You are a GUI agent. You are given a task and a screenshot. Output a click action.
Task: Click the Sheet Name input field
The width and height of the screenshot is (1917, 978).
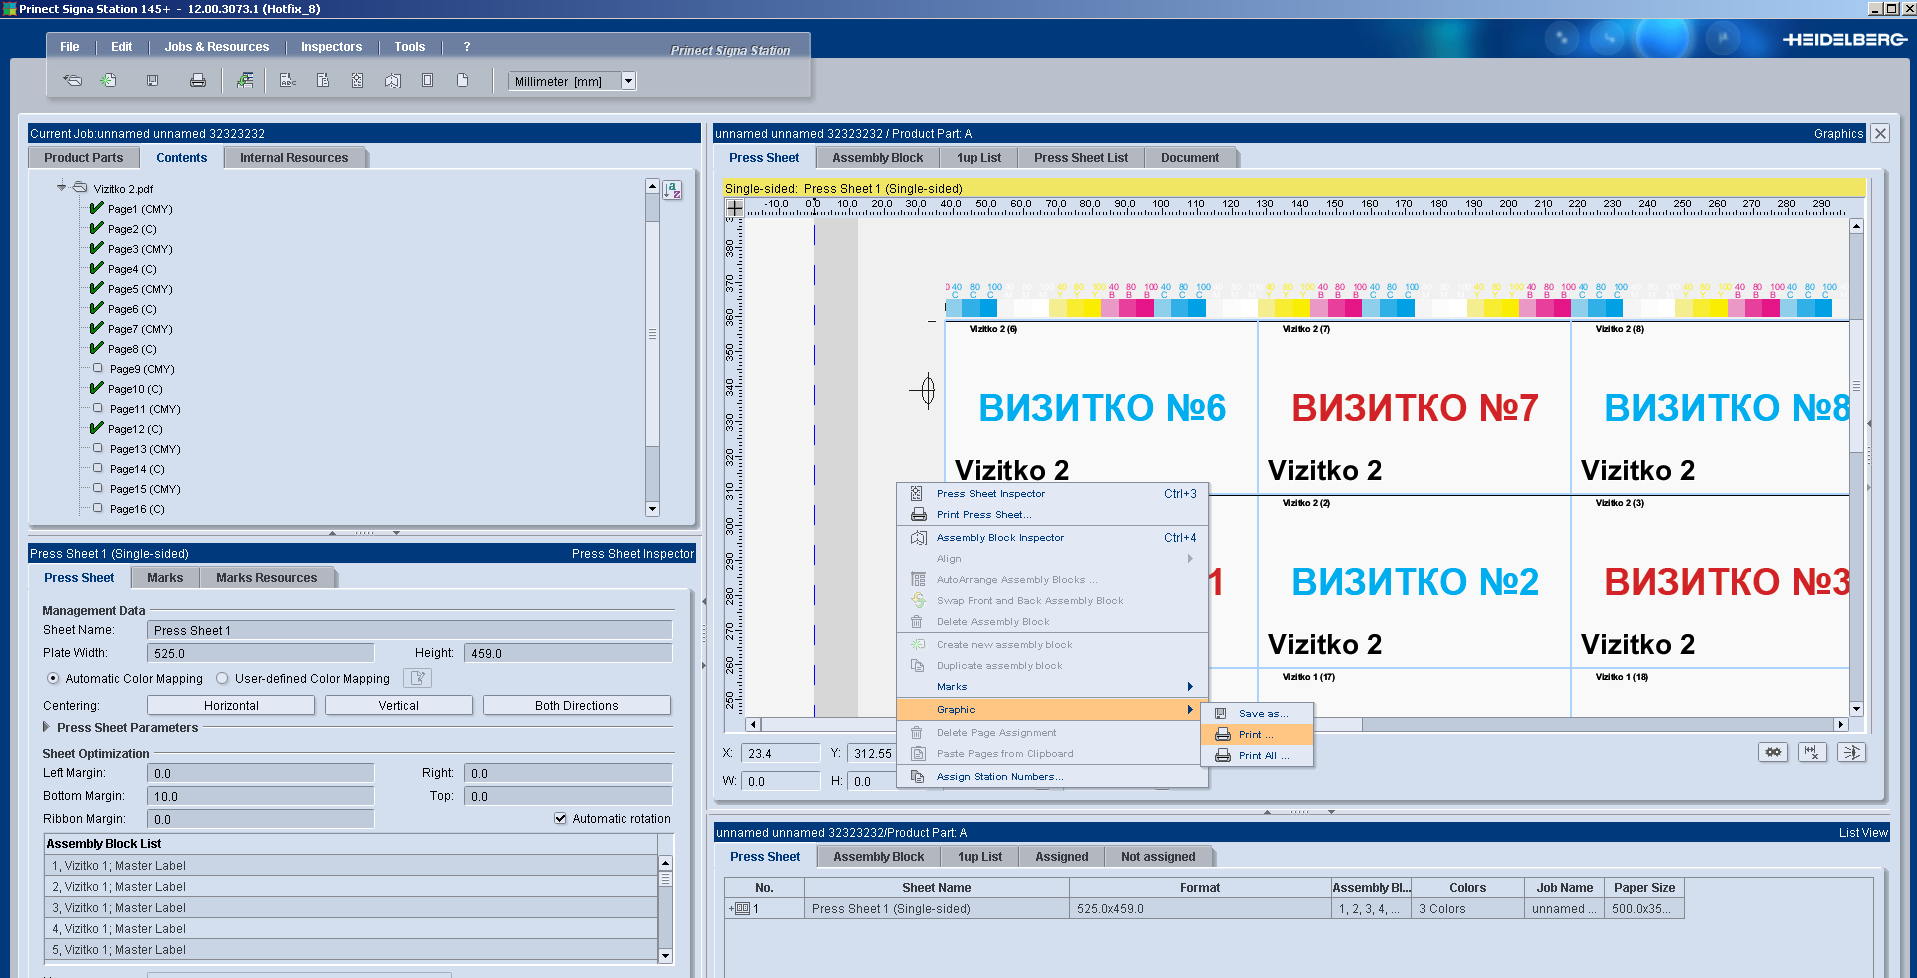pos(410,630)
